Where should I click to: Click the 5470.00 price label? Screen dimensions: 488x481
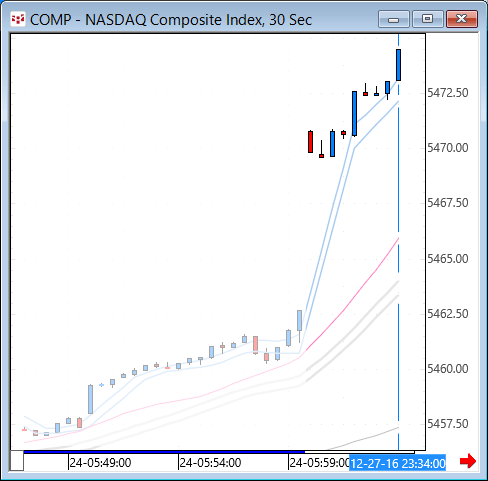[448, 148]
